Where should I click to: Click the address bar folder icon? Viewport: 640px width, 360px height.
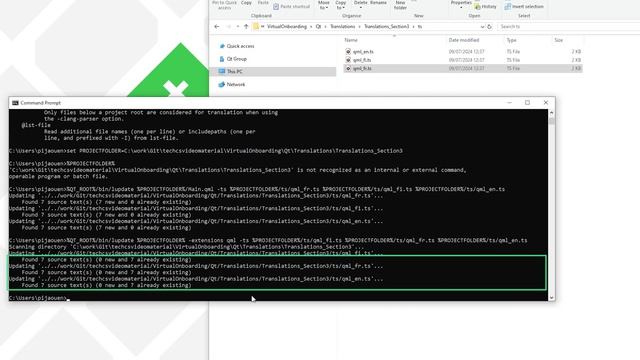[x=256, y=27]
